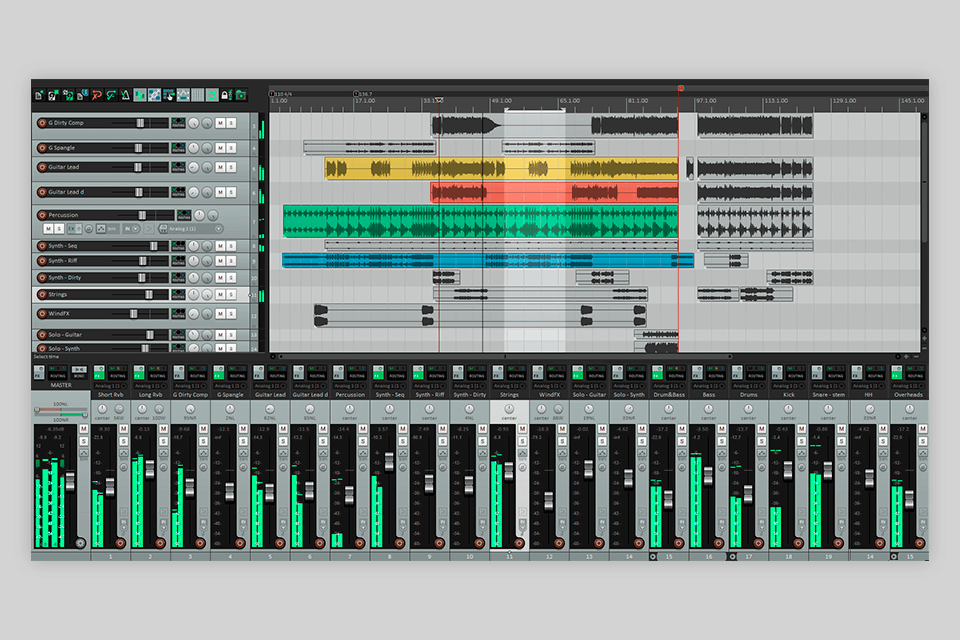Click the MASTER strip MONO button
Viewport: 960px width, 640px height.
point(78,373)
